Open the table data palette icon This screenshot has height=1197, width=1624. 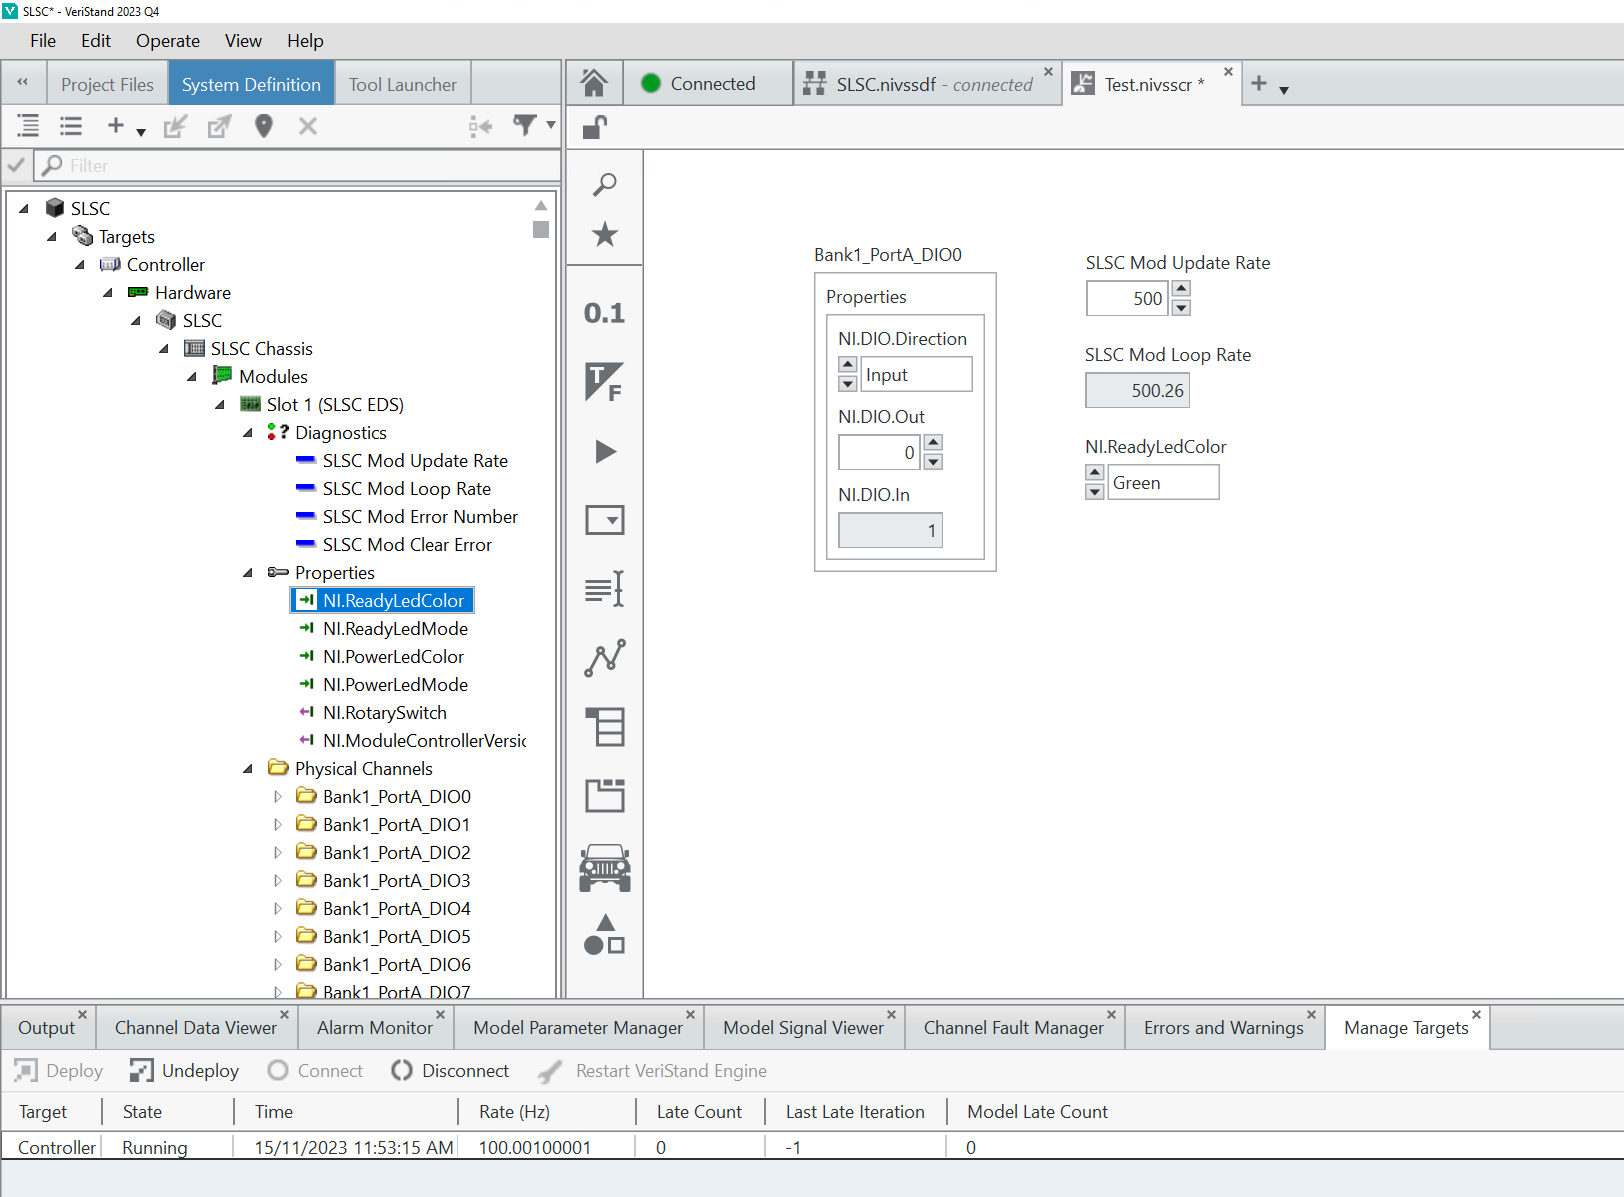(605, 727)
